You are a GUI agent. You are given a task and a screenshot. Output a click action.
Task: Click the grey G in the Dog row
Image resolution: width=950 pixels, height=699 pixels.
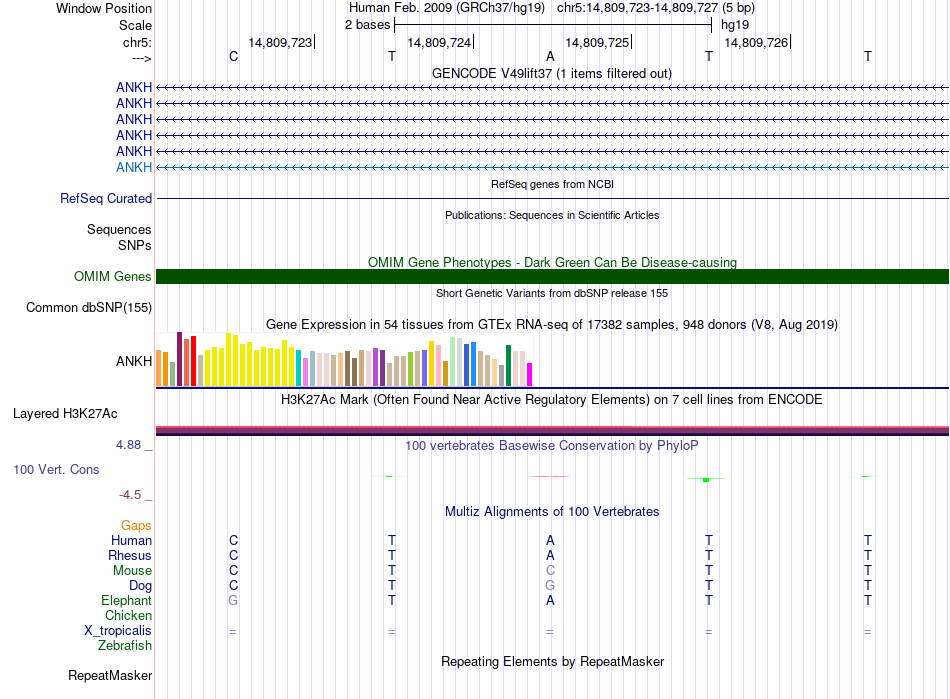tap(550, 586)
